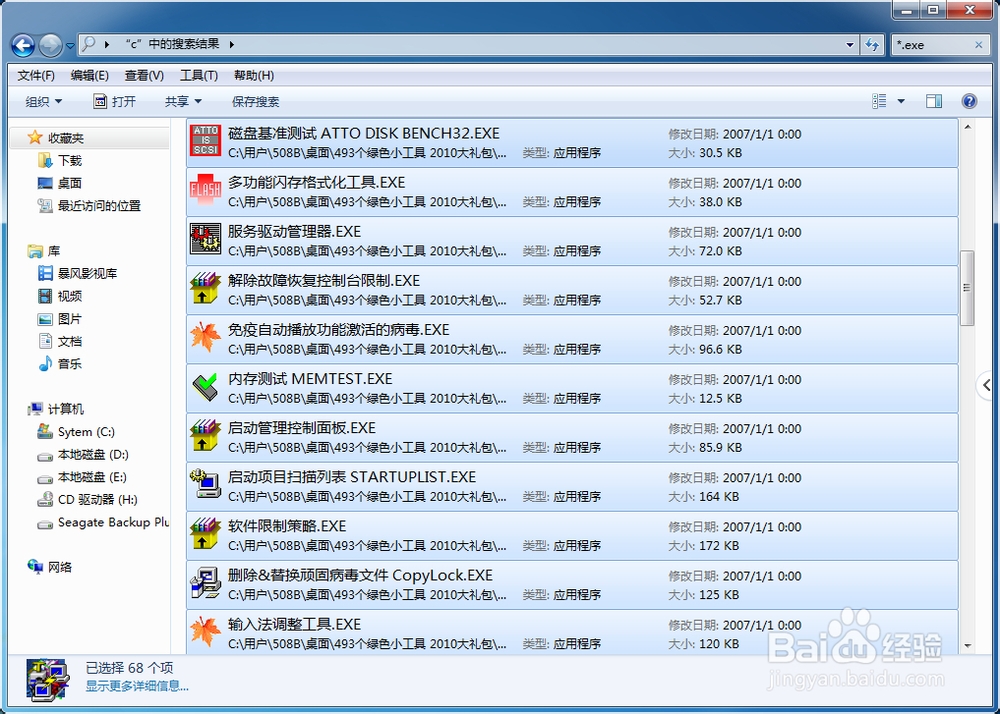The height and width of the screenshot is (714, 1000).
Task: Click 大小: 164 KB of STARTUPLIST.EXE
Action: tap(704, 497)
